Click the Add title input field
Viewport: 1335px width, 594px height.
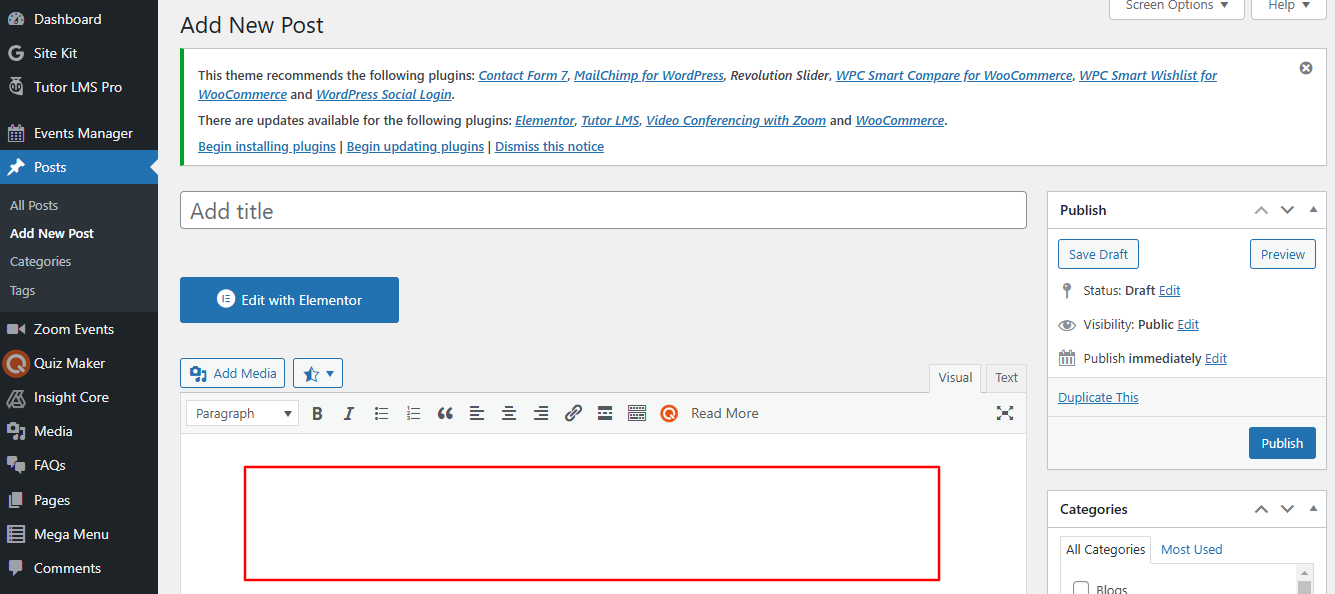(x=603, y=211)
